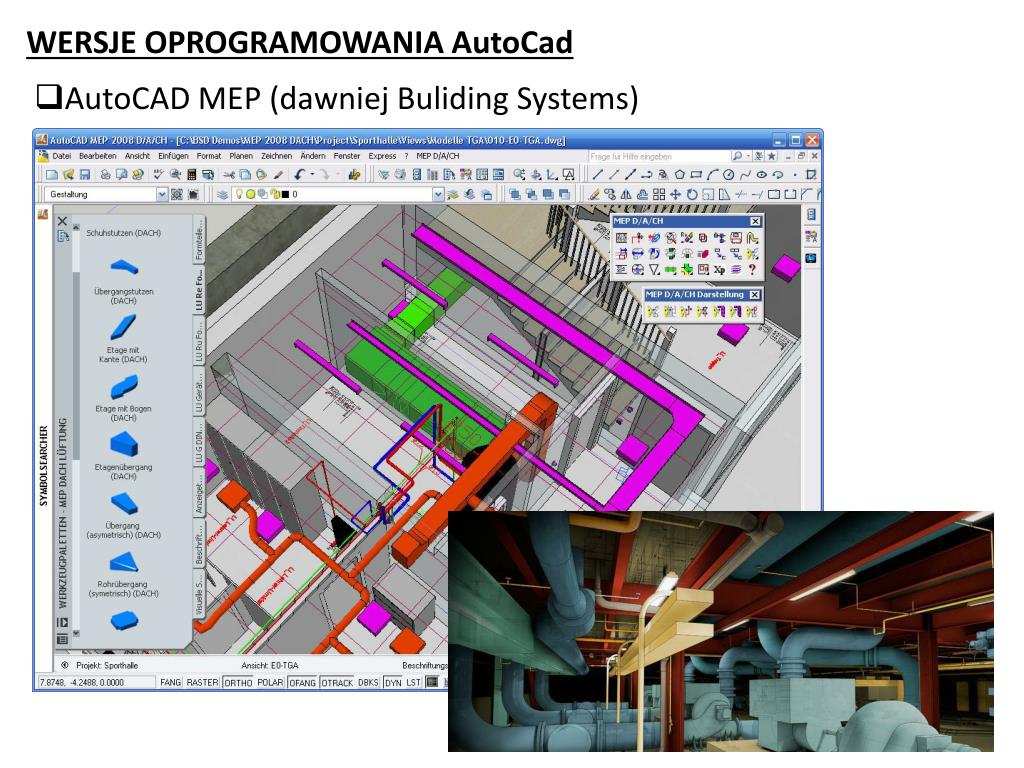
Task: Open the layer list dropdown arrow
Action: pos(438,195)
